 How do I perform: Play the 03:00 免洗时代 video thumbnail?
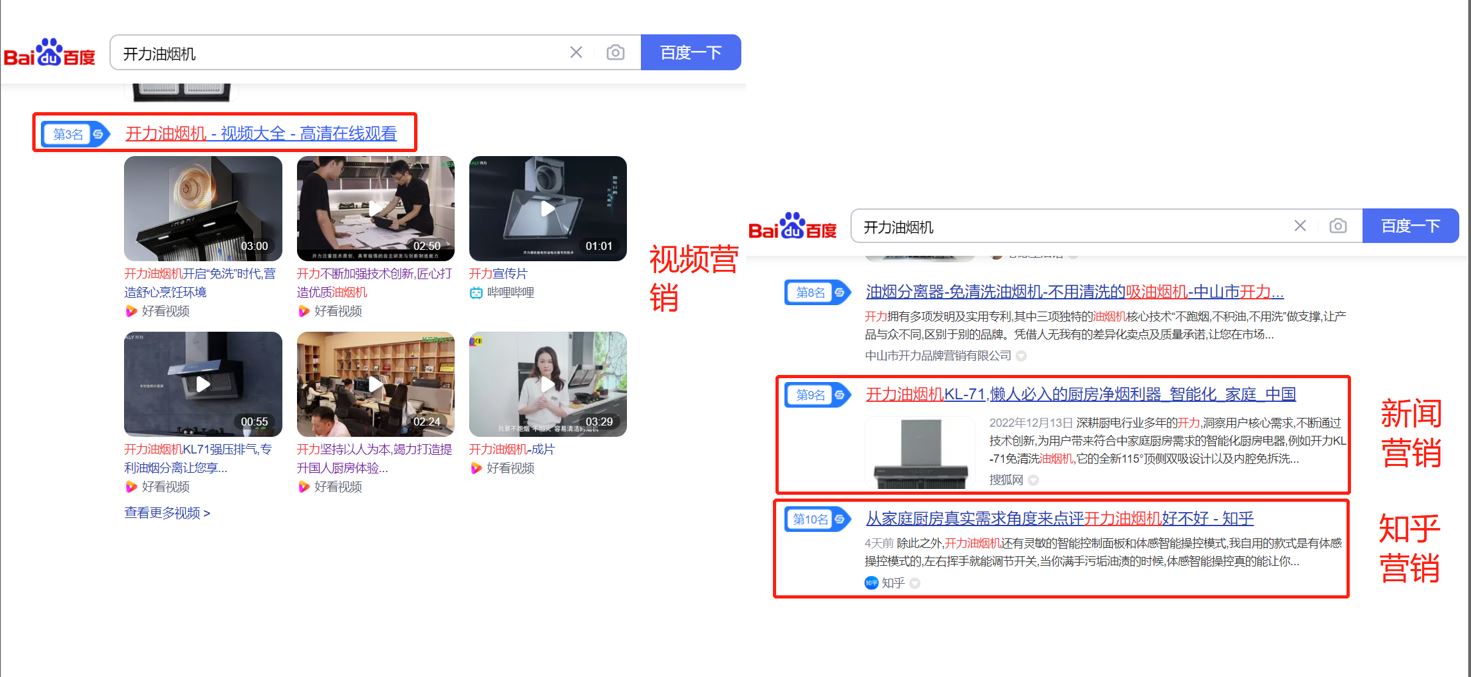coord(203,208)
